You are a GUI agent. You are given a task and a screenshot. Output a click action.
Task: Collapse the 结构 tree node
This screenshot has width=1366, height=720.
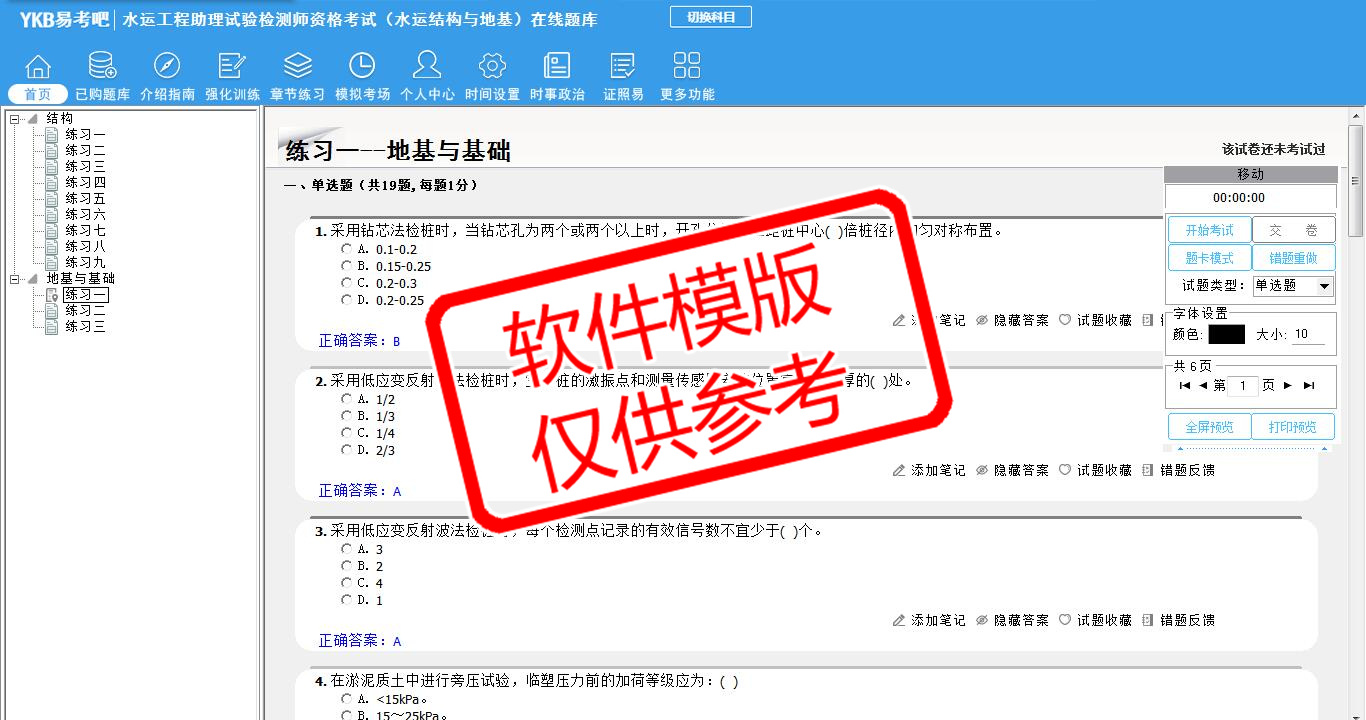(x=15, y=119)
